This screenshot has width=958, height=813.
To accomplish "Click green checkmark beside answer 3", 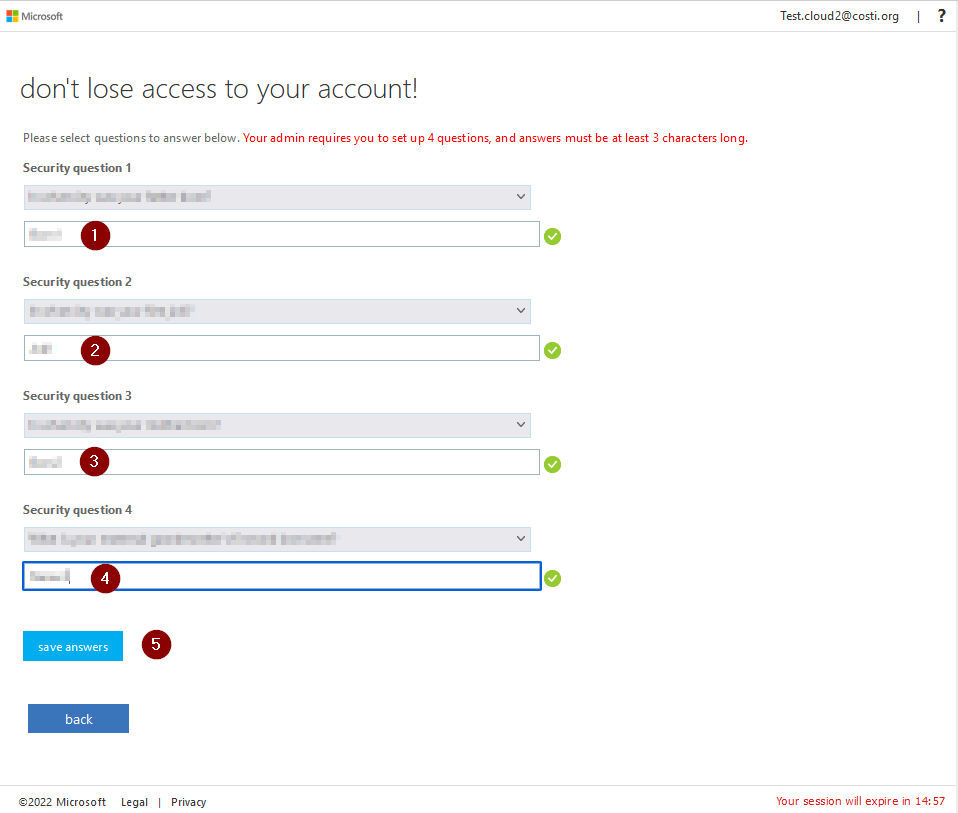I will (x=553, y=465).
